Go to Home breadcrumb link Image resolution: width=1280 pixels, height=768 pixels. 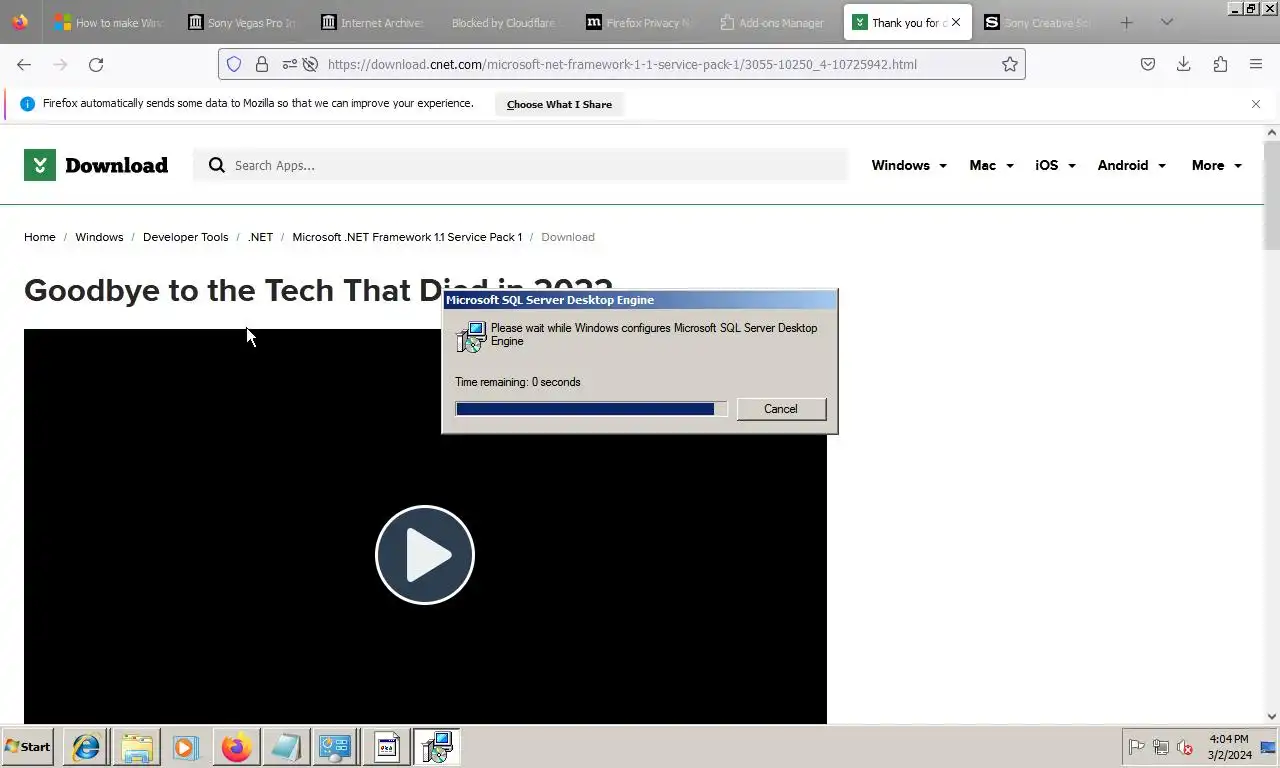point(40,237)
